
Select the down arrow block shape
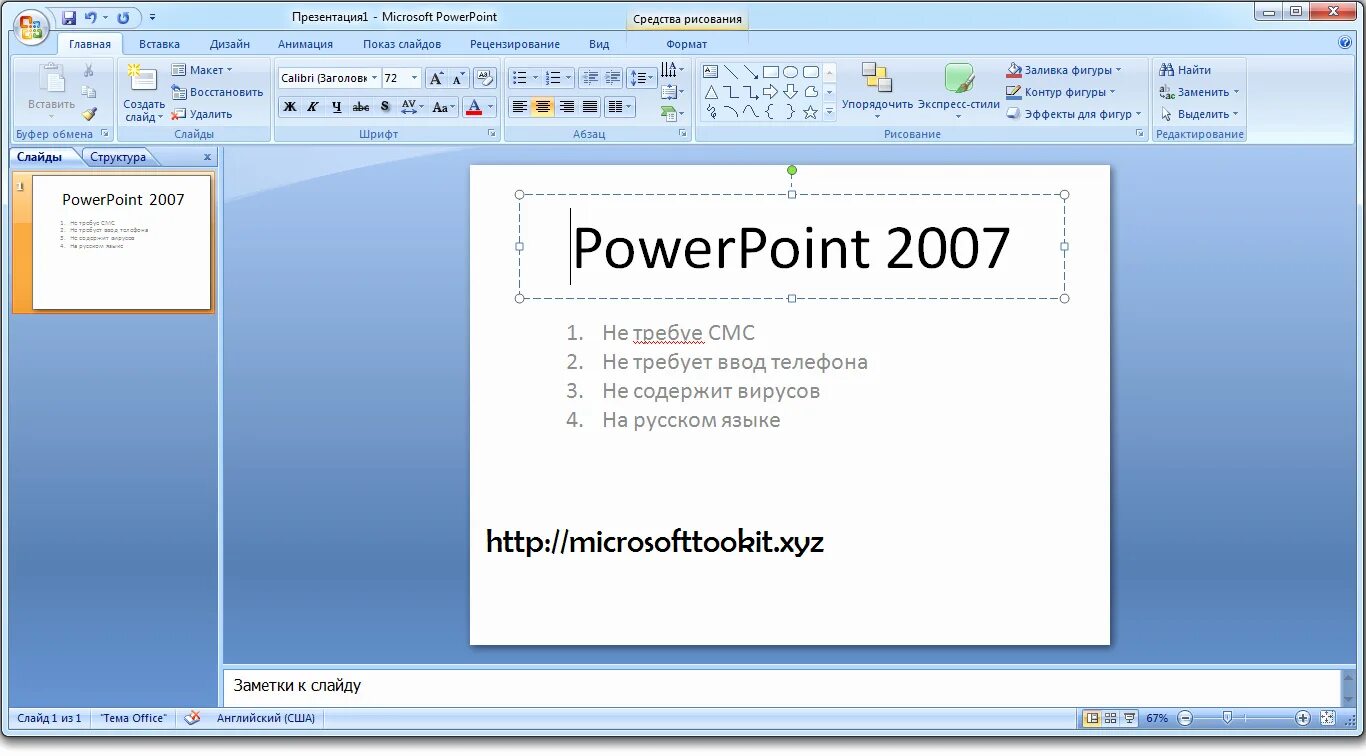point(790,92)
